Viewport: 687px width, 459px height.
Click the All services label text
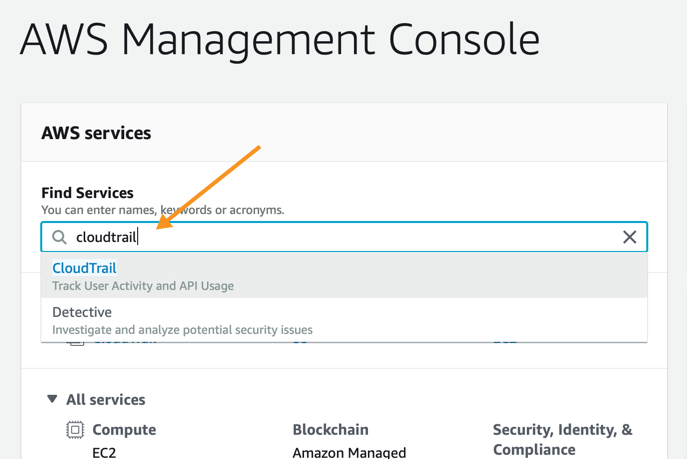point(105,400)
